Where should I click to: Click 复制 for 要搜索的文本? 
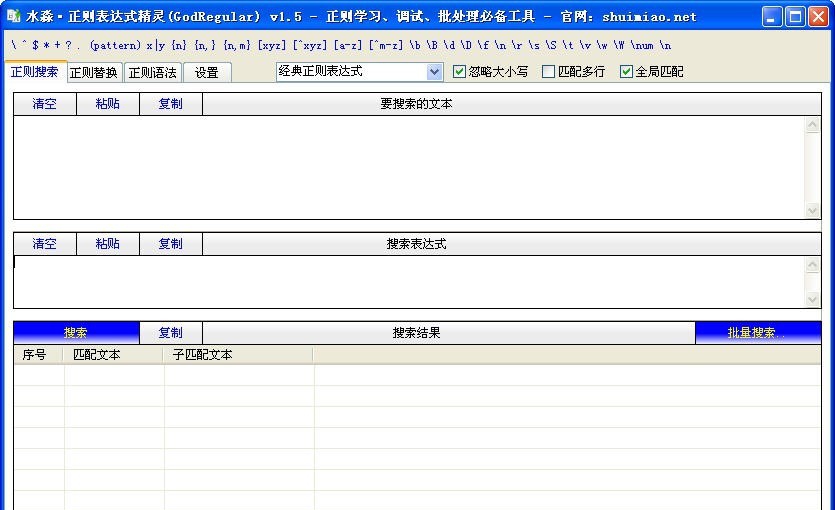pyautogui.click(x=170, y=104)
